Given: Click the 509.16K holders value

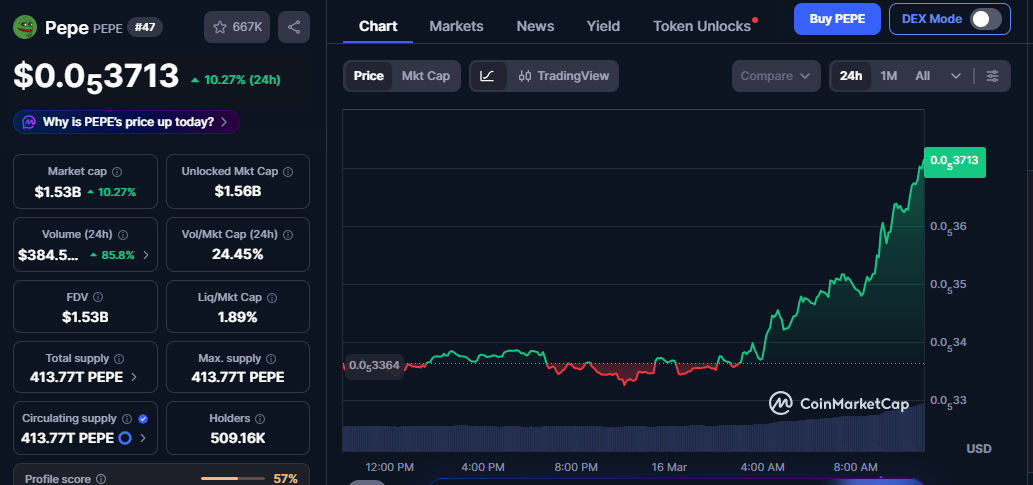Looking at the screenshot, I should [237, 438].
